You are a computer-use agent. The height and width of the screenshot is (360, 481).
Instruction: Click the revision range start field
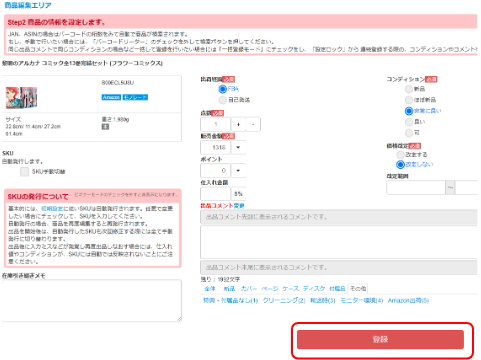416,188
